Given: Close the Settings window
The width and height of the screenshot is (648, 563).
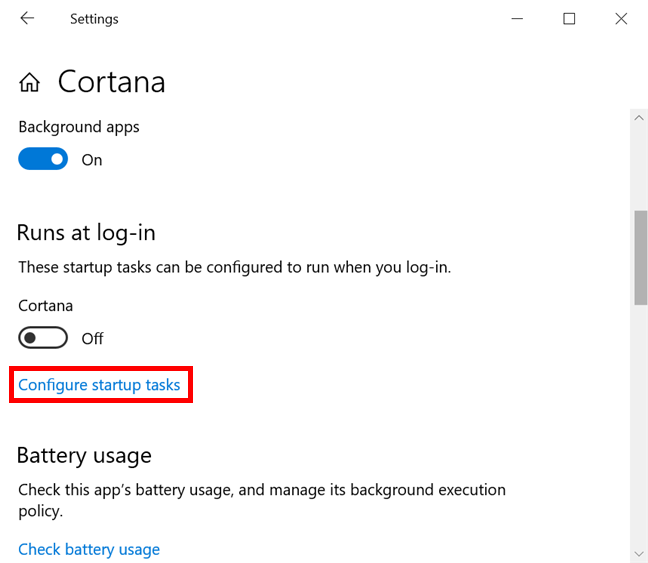Looking at the screenshot, I should (621, 19).
